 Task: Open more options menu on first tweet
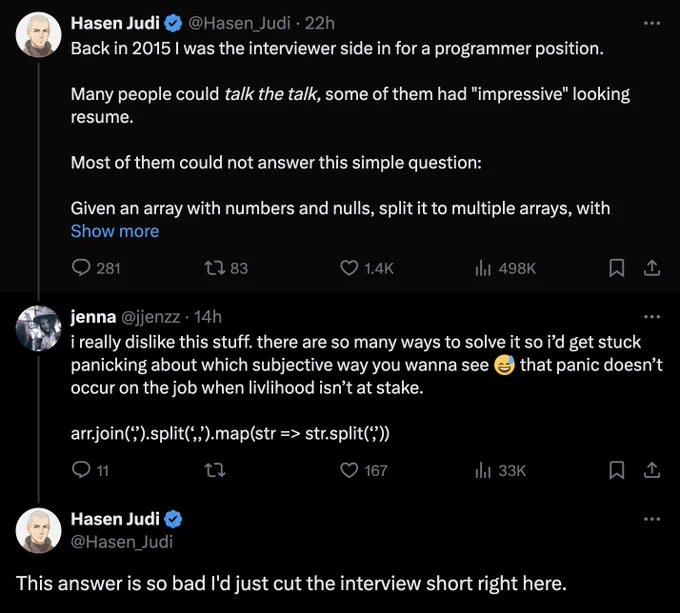click(x=652, y=23)
